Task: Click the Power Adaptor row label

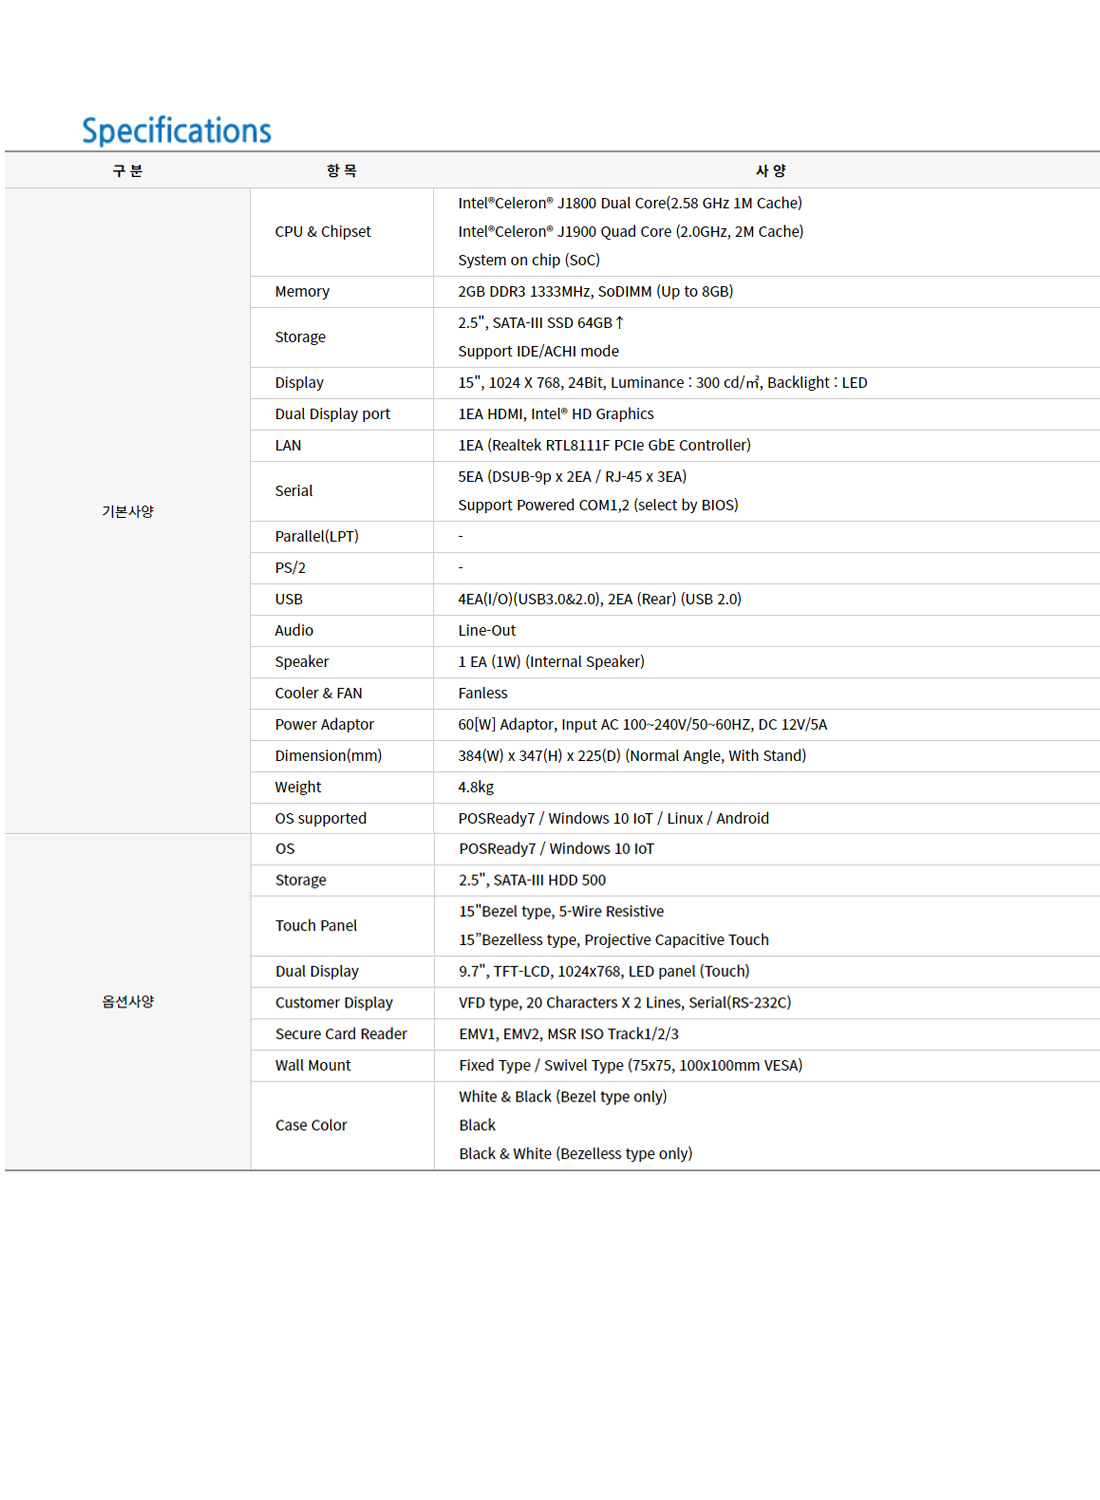Action: click(x=324, y=724)
